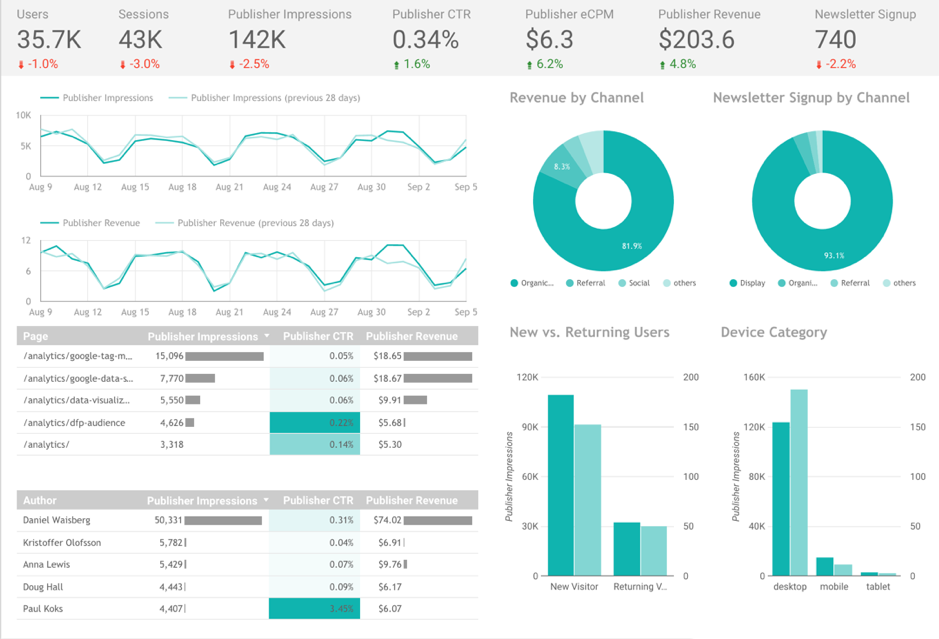Click Display legend dot in Newsletter Signup chart
Viewport: 939px width, 639px height.
coord(734,283)
